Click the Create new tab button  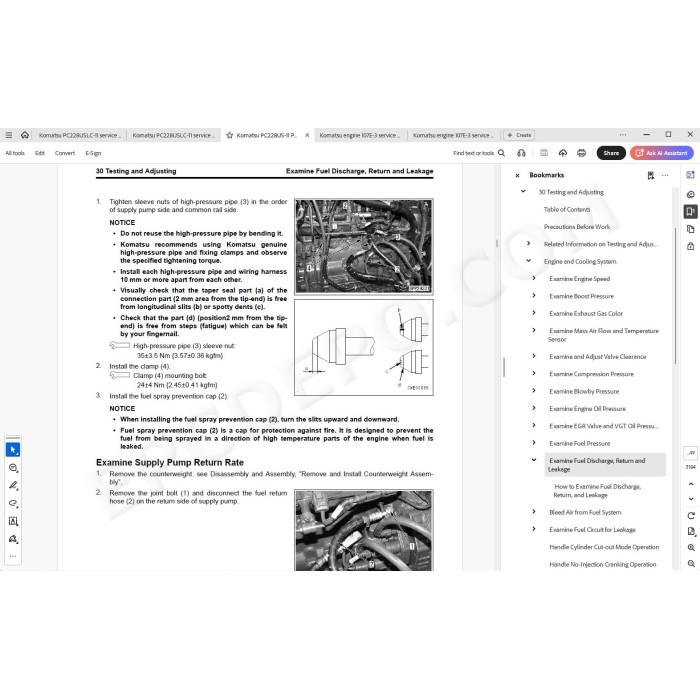[519, 135]
